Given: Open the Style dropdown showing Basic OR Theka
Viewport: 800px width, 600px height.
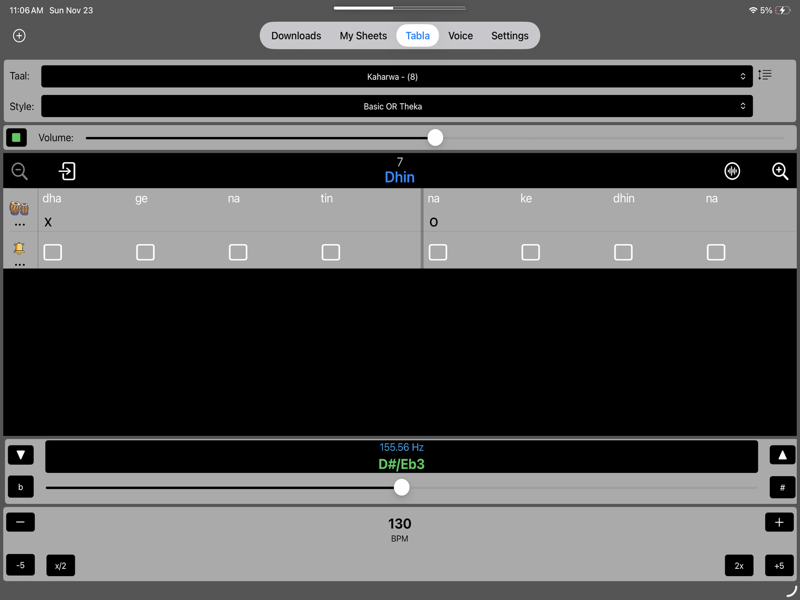Looking at the screenshot, I should point(400,106).
